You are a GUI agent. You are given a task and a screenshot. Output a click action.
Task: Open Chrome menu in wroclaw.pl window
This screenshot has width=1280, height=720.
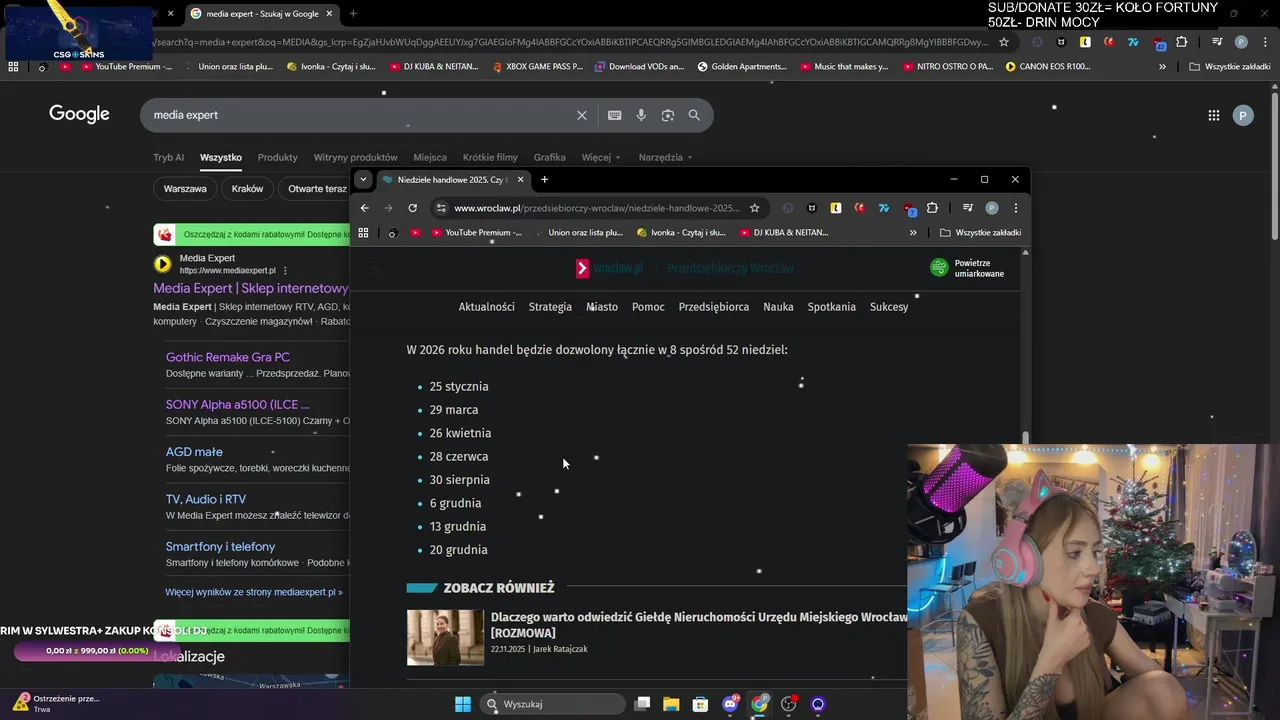(1016, 208)
